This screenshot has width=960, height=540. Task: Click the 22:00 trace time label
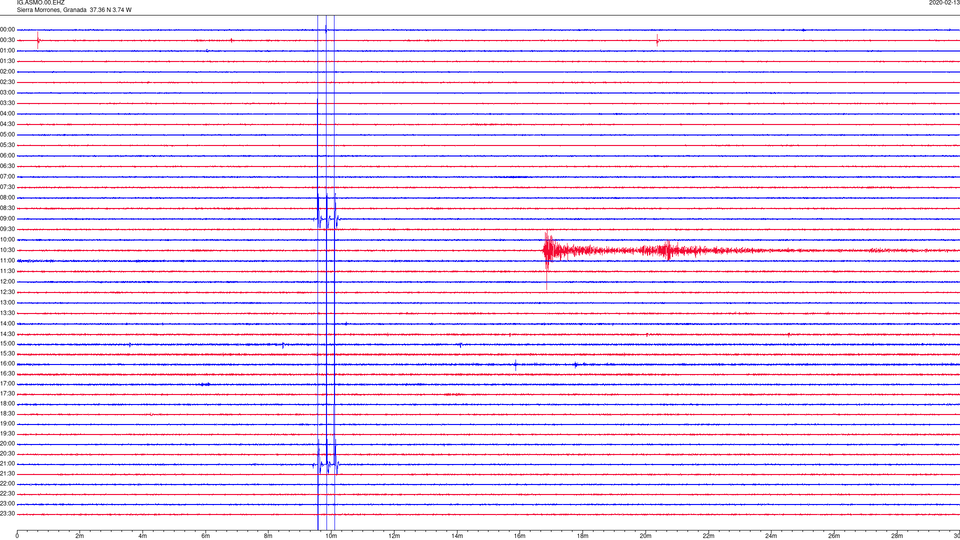click(x=8, y=484)
